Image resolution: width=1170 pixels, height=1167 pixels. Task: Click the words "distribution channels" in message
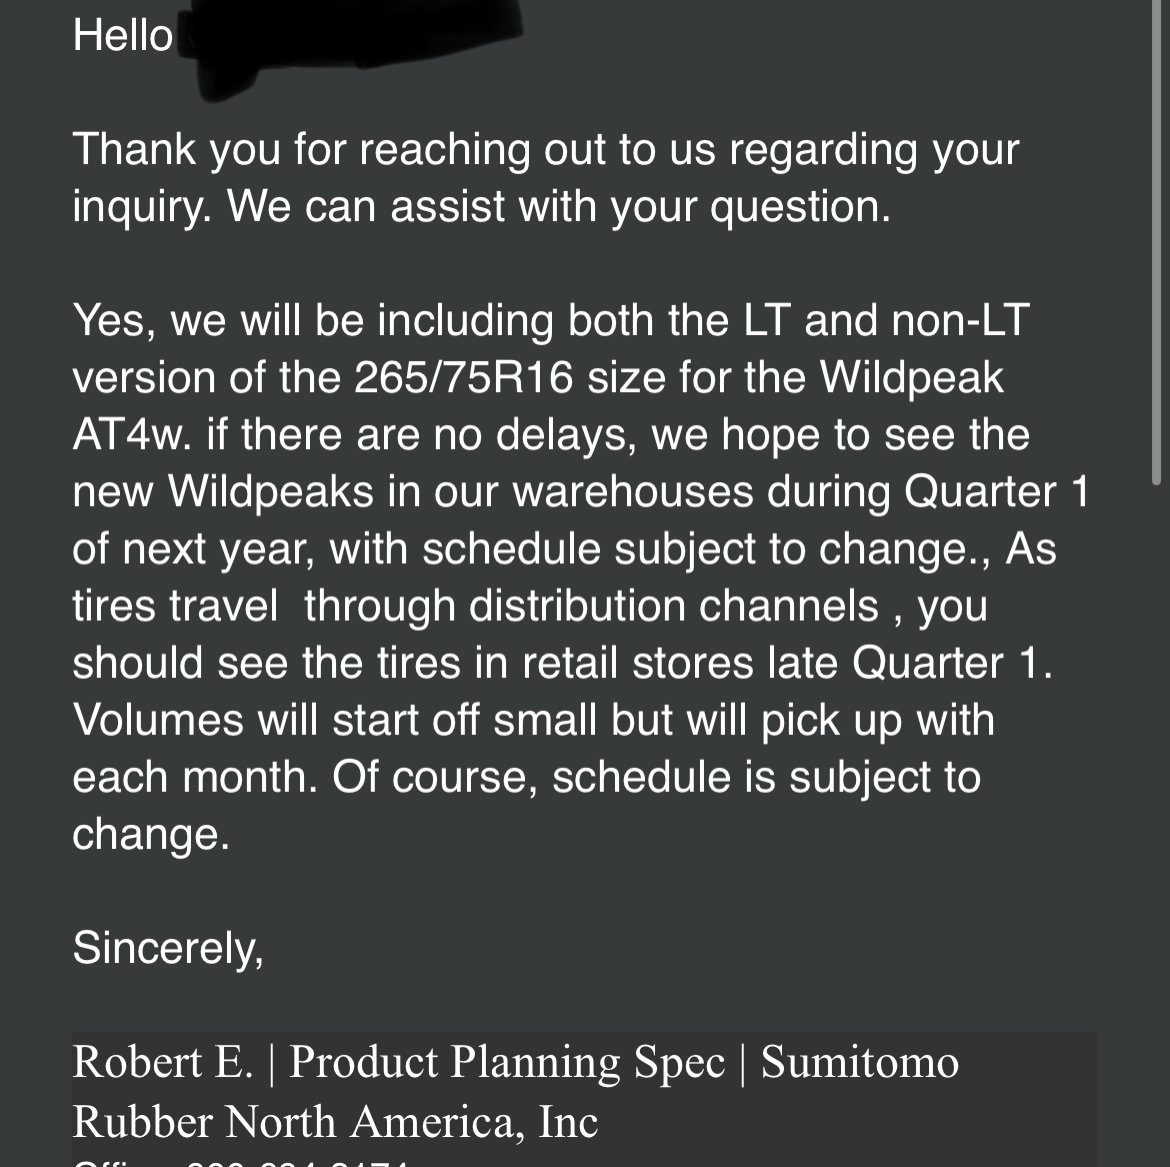(x=674, y=605)
